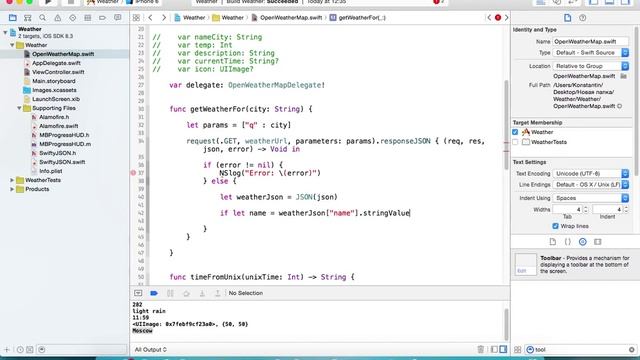
Task: Open the Media library
Action: pyautogui.click(x=598, y=242)
